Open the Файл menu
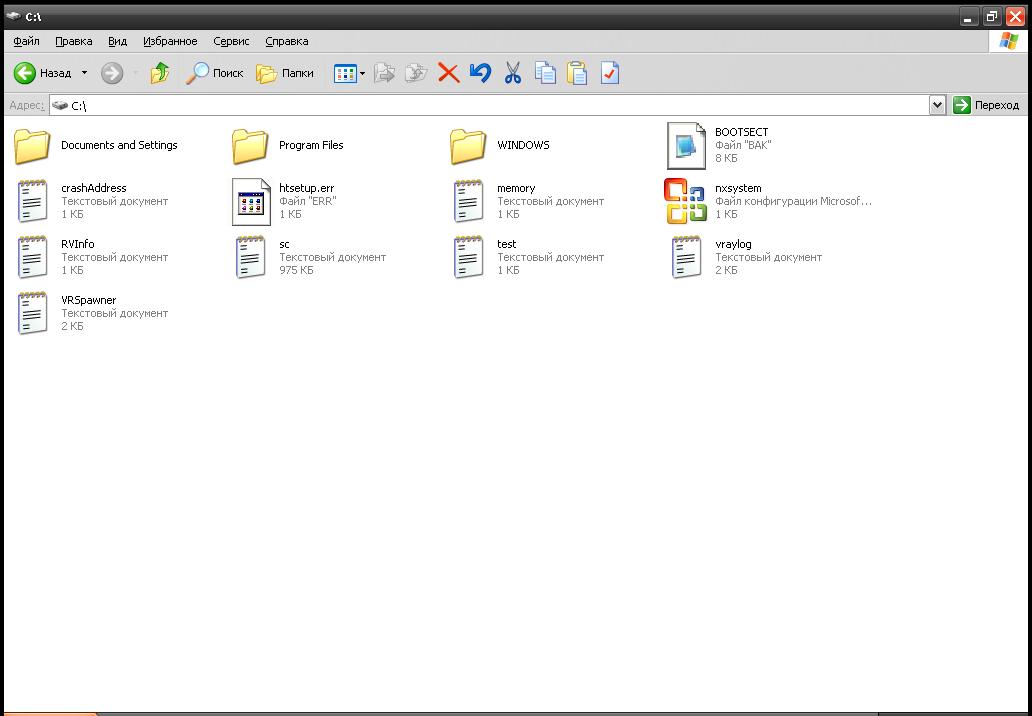The width and height of the screenshot is (1032, 716). [x=27, y=41]
